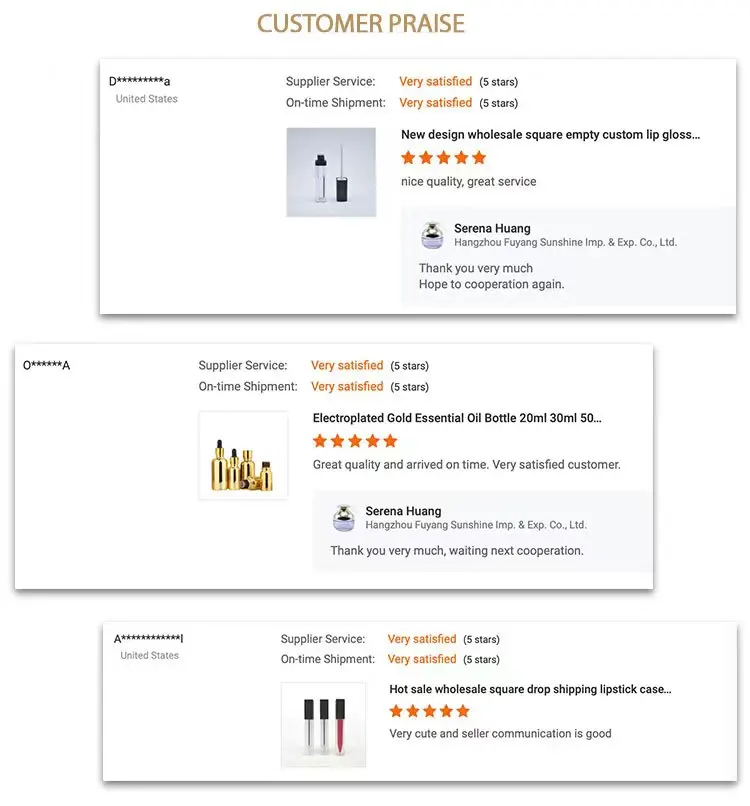
Task: Open the square lip gloss tube thumbnail
Action: (331, 172)
